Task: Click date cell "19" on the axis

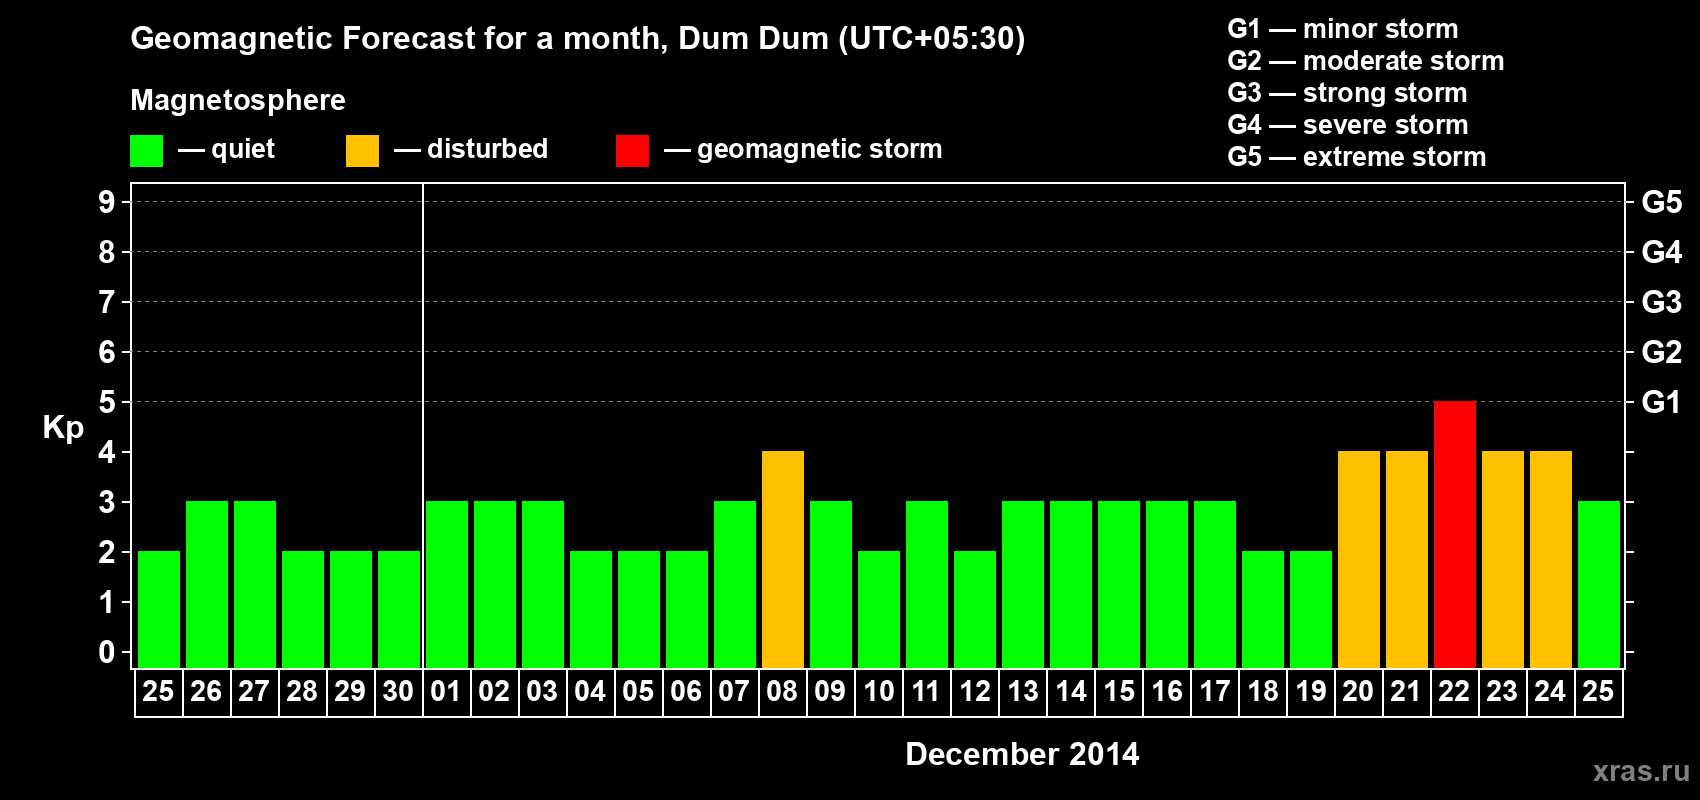Action: (x=1311, y=691)
